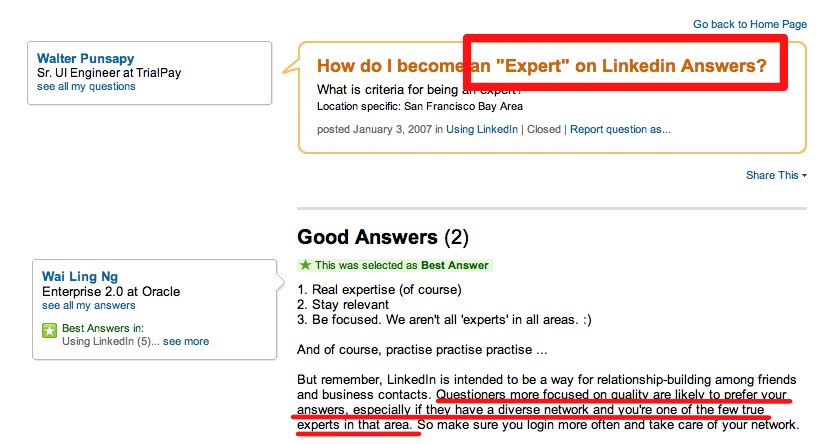The image size is (821, 444).
Task: Click the 'Sr. UI Engineer at TrialPay' headline
Action: (109, 73)
